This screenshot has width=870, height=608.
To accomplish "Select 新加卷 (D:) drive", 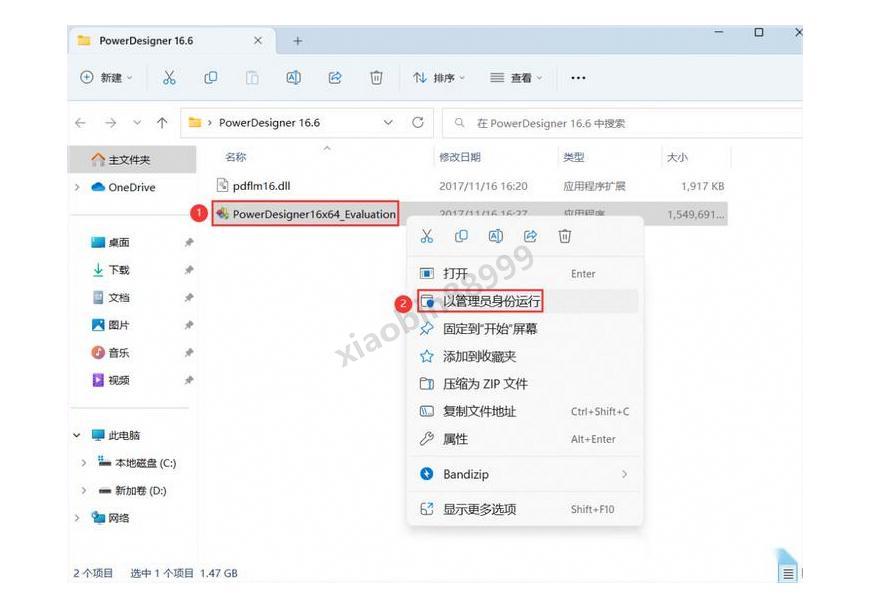I will pos(132,490).
